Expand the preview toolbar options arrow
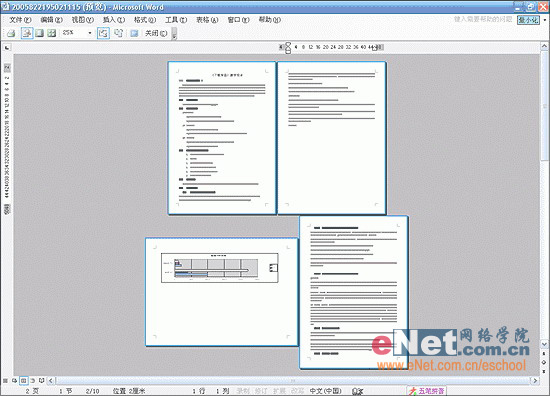The image size is (550, 396). click(x=174, y=34)
